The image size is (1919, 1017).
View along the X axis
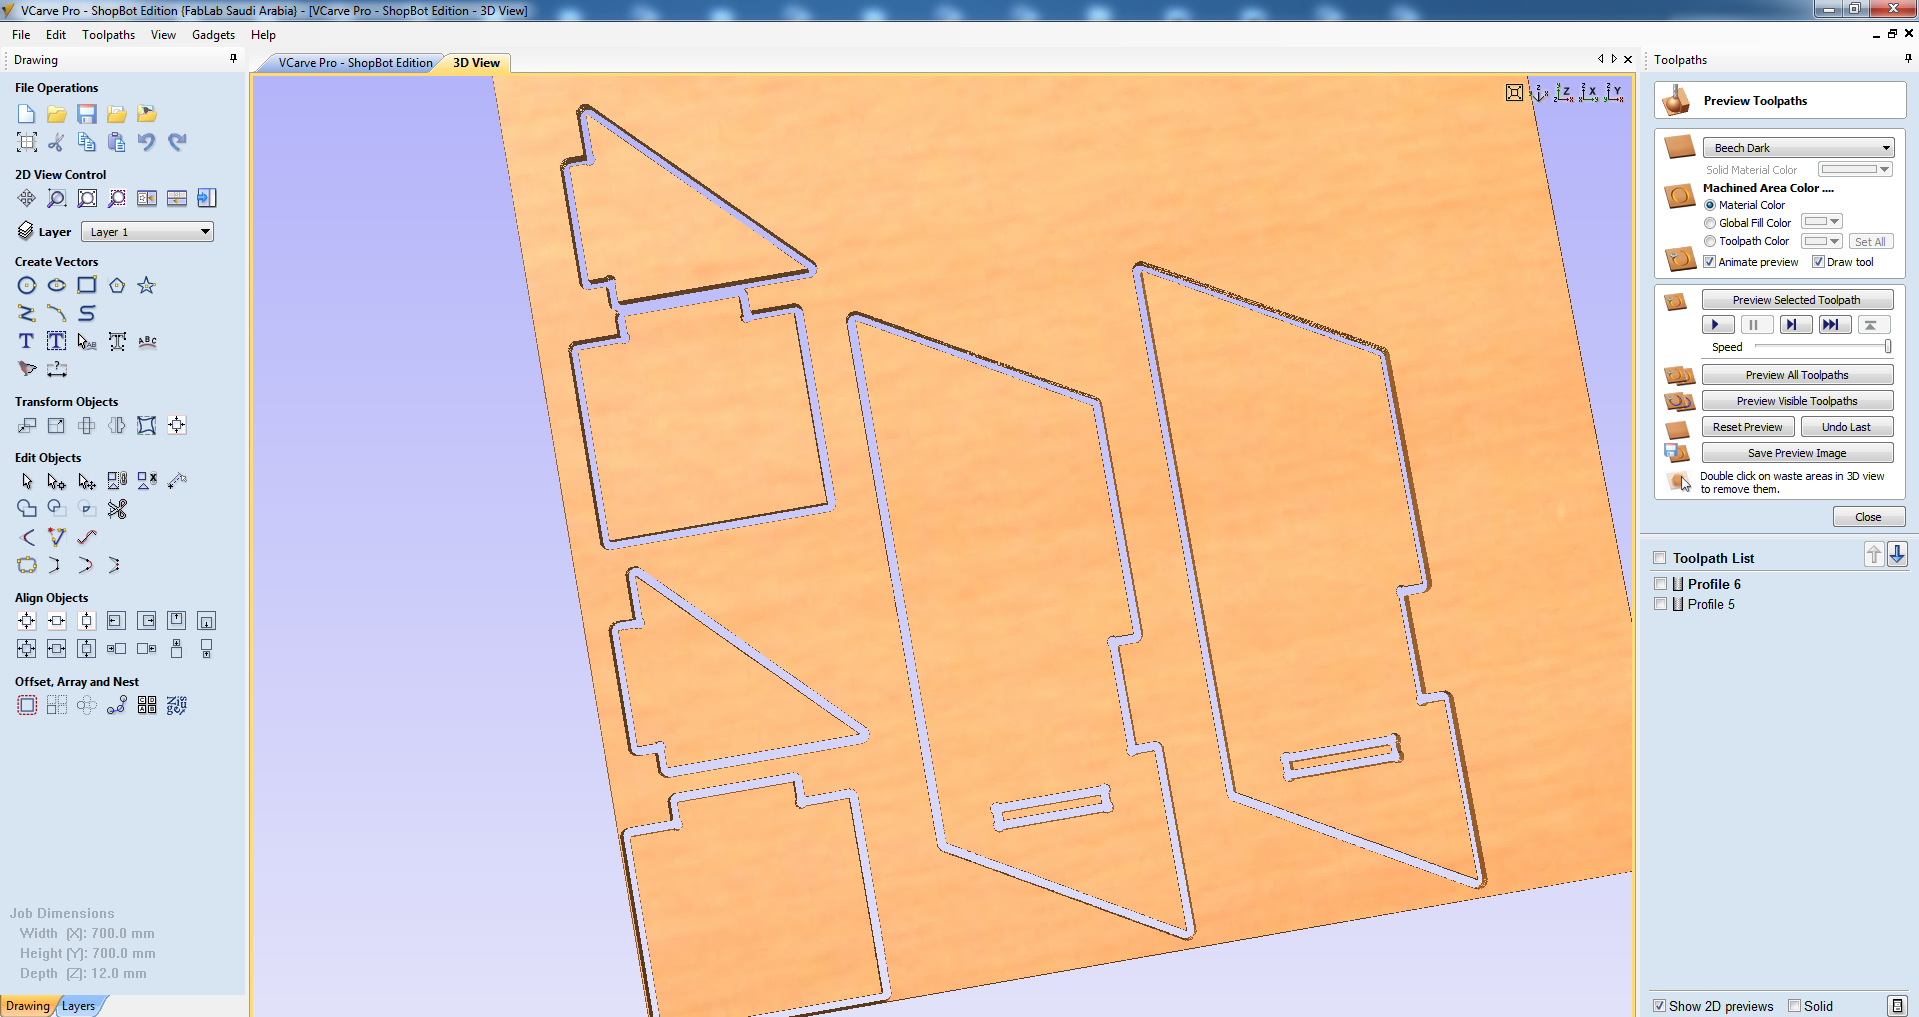(1589, 93)
